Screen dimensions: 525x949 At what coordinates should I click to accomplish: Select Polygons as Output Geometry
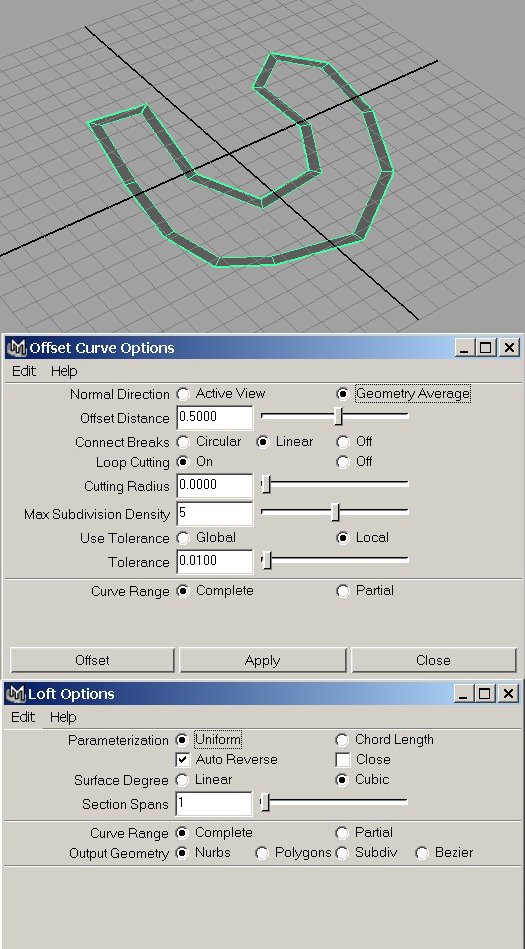(262, 853)
